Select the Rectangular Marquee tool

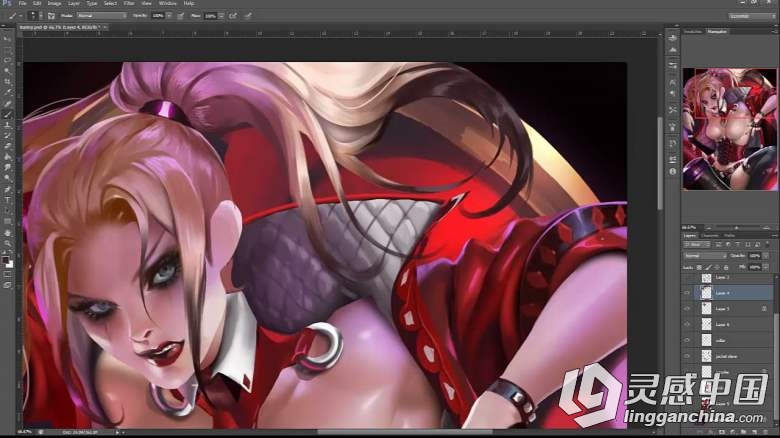(7, 49)
